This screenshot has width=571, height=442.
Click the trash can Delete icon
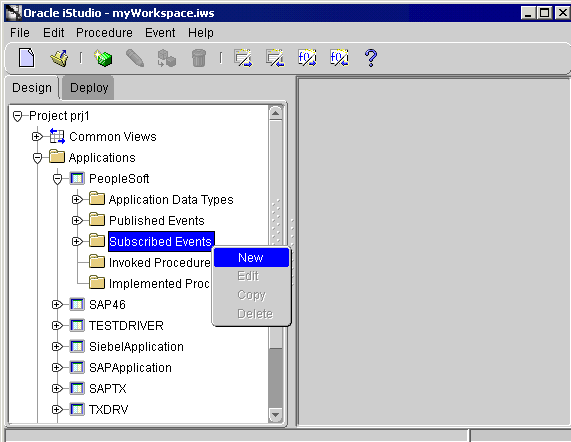[198, 58]
